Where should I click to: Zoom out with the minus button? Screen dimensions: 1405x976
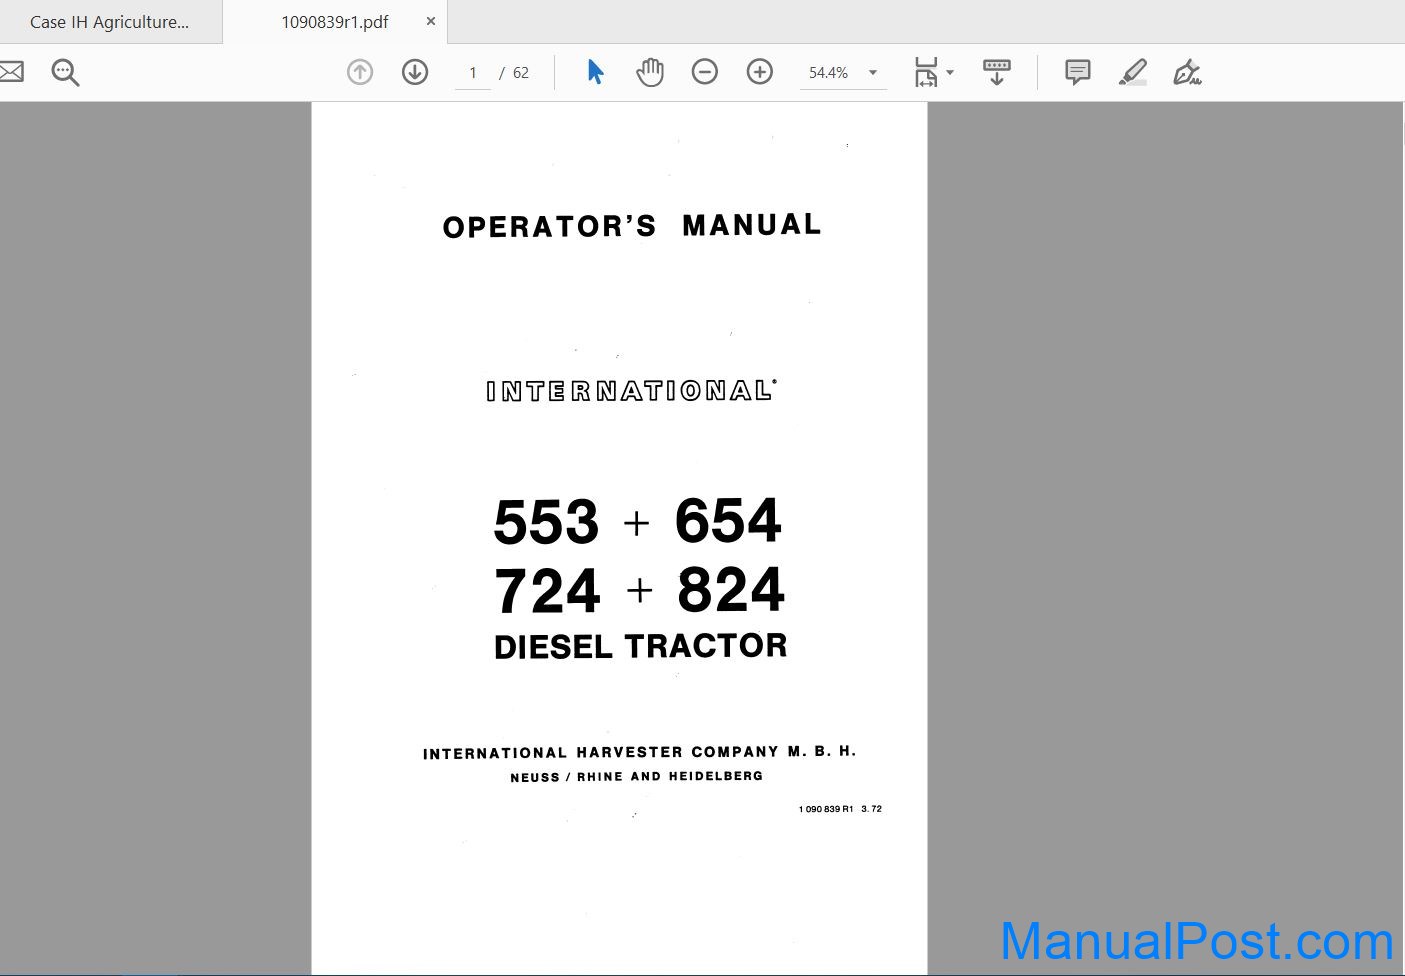pos(705,72)
